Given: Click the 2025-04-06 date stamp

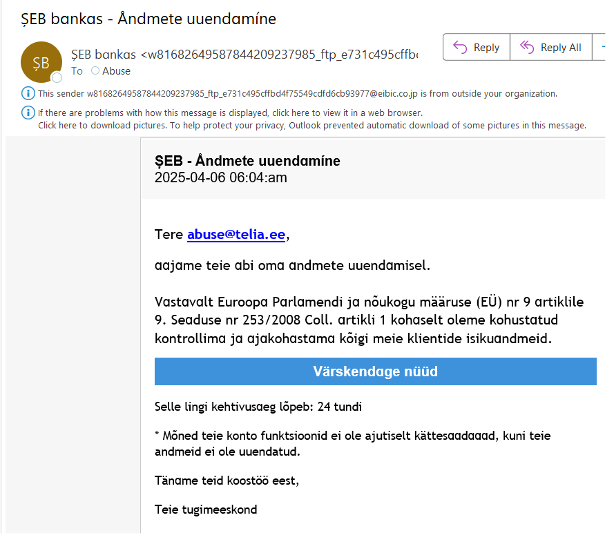Looking at the screenshot, I should [x=221, y=178].
